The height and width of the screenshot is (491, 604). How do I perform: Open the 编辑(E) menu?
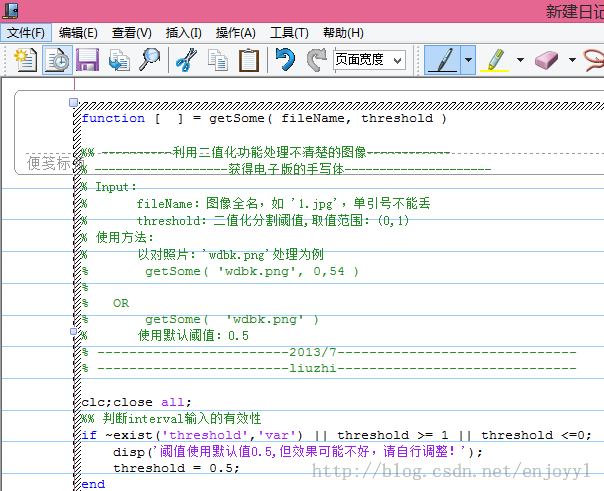[x=78, y=33]
